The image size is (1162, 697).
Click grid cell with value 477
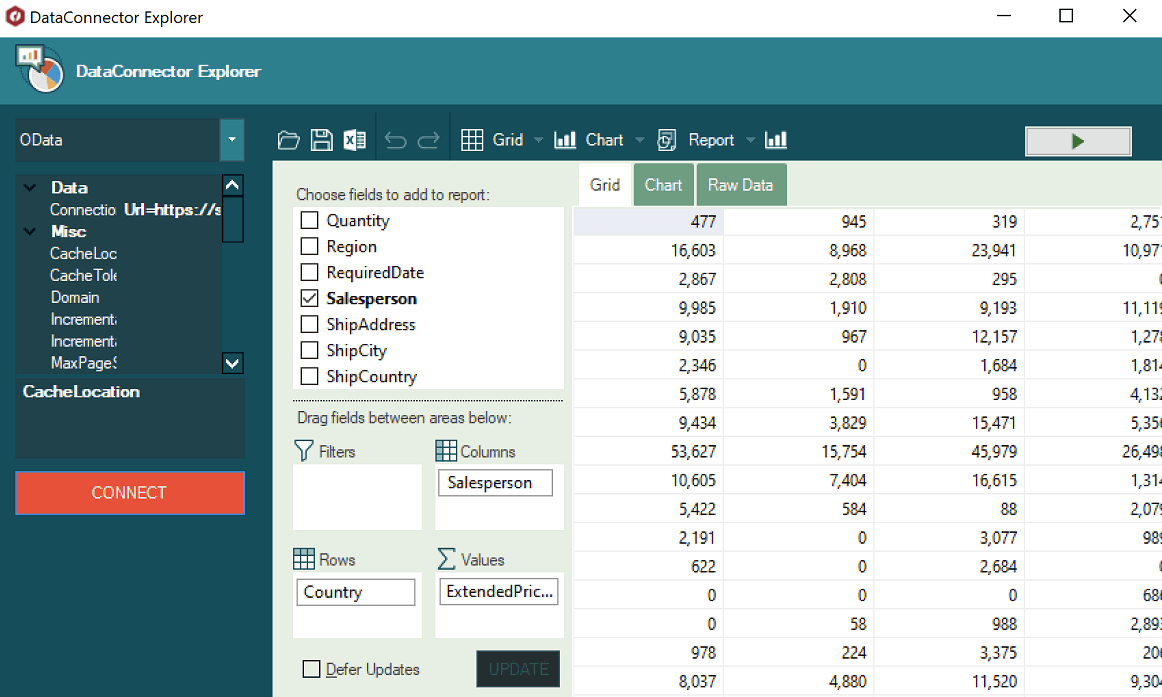click(648, 221)
